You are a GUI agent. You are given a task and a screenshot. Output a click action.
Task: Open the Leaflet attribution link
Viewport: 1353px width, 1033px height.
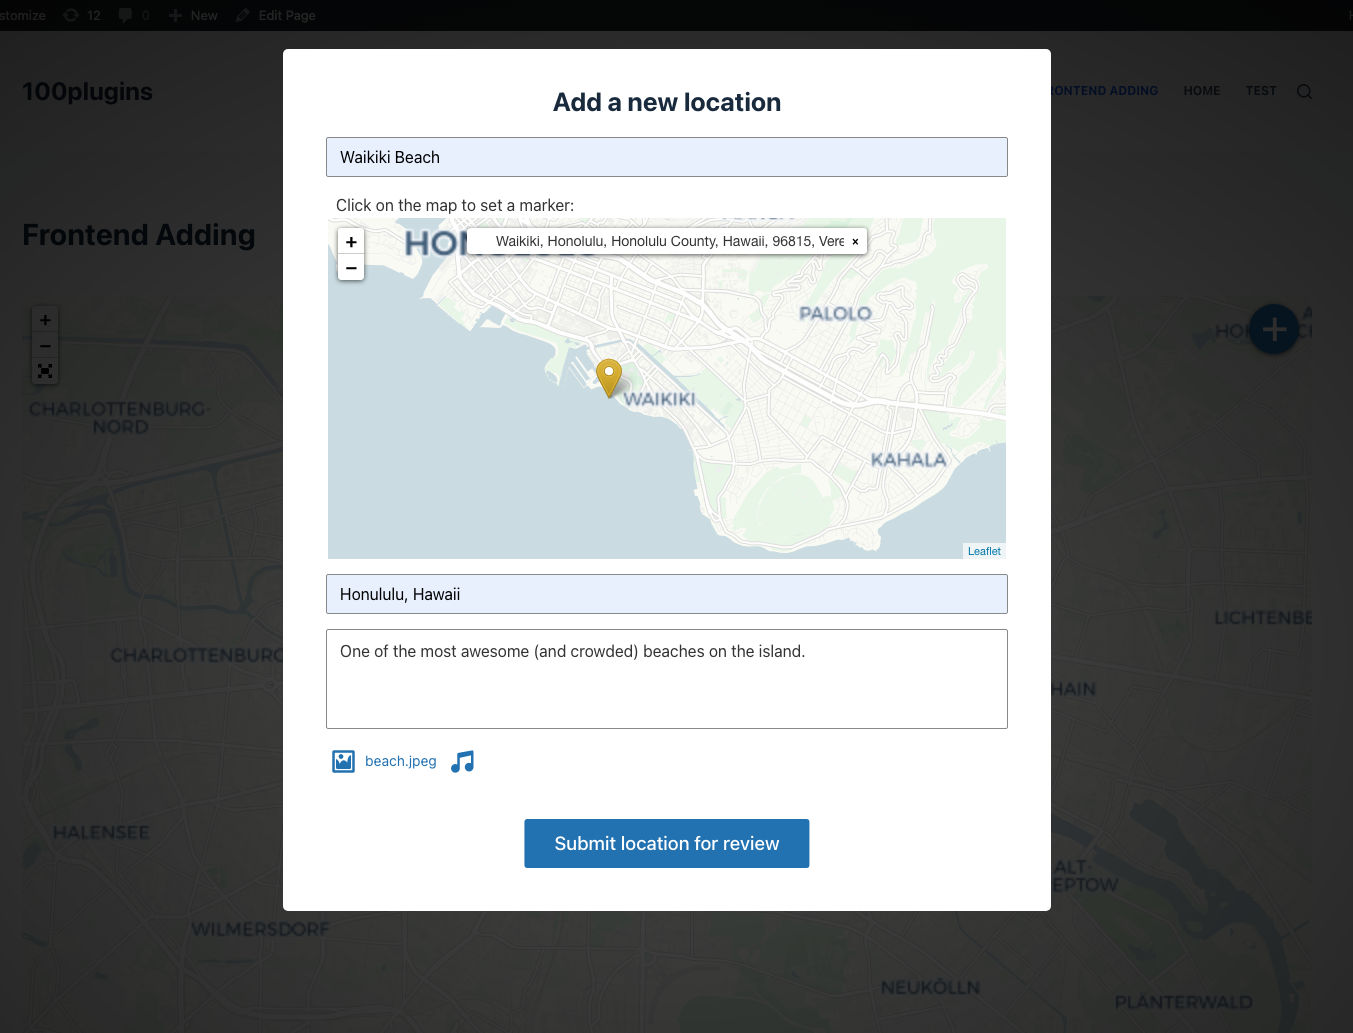[984, 551]
